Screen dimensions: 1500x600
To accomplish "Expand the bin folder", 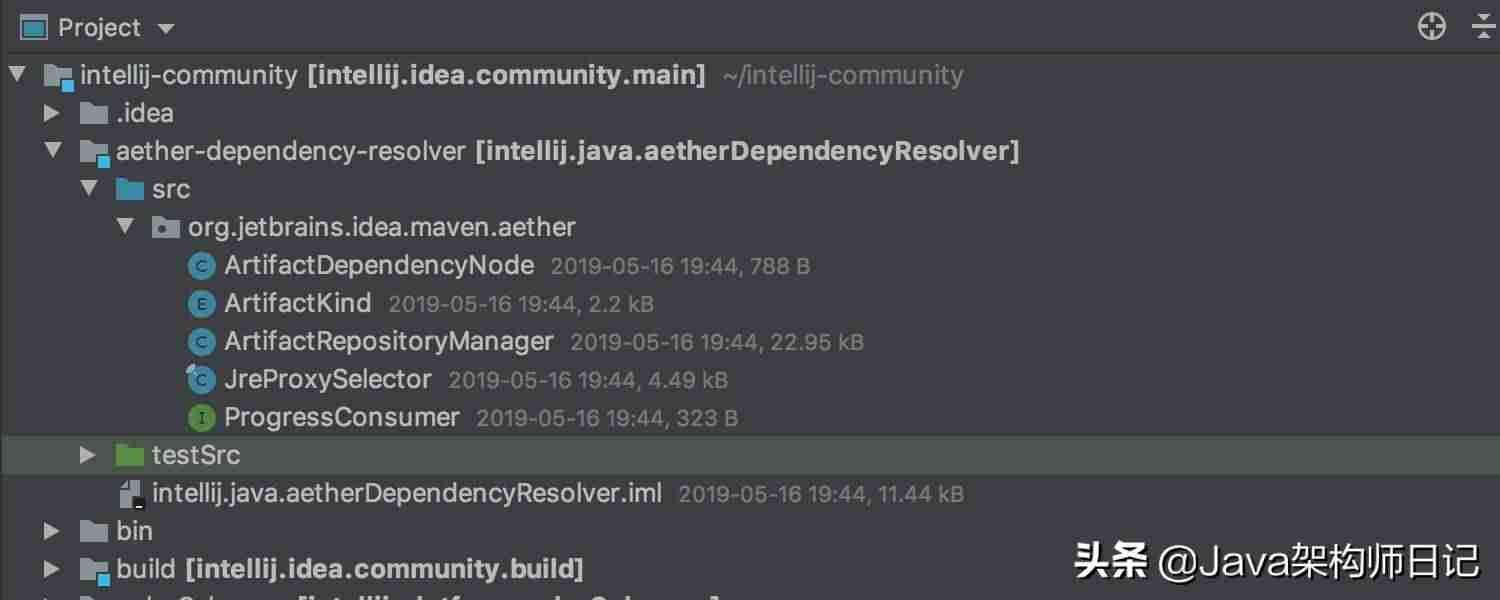I will 52,531.
